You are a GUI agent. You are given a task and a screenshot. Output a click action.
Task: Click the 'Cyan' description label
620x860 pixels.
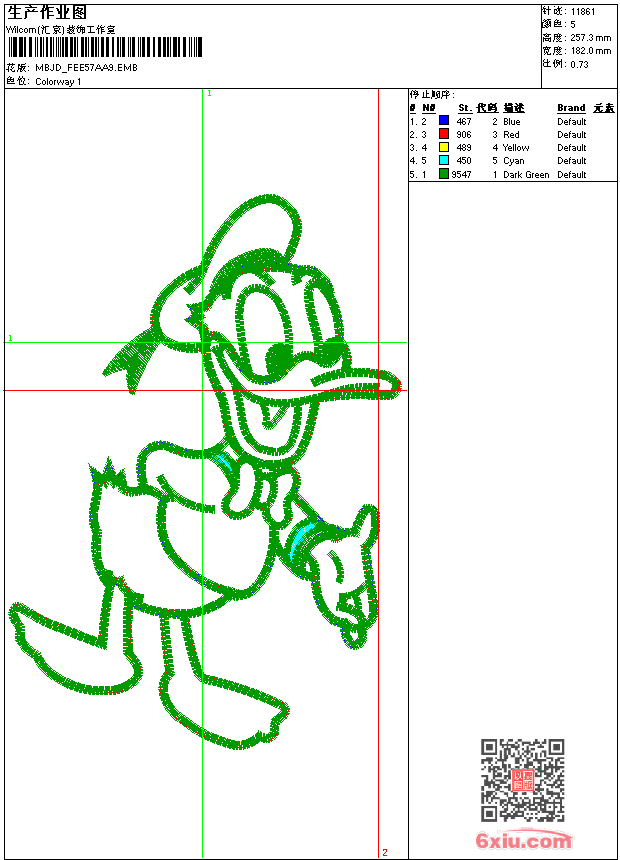click(514, 161)
